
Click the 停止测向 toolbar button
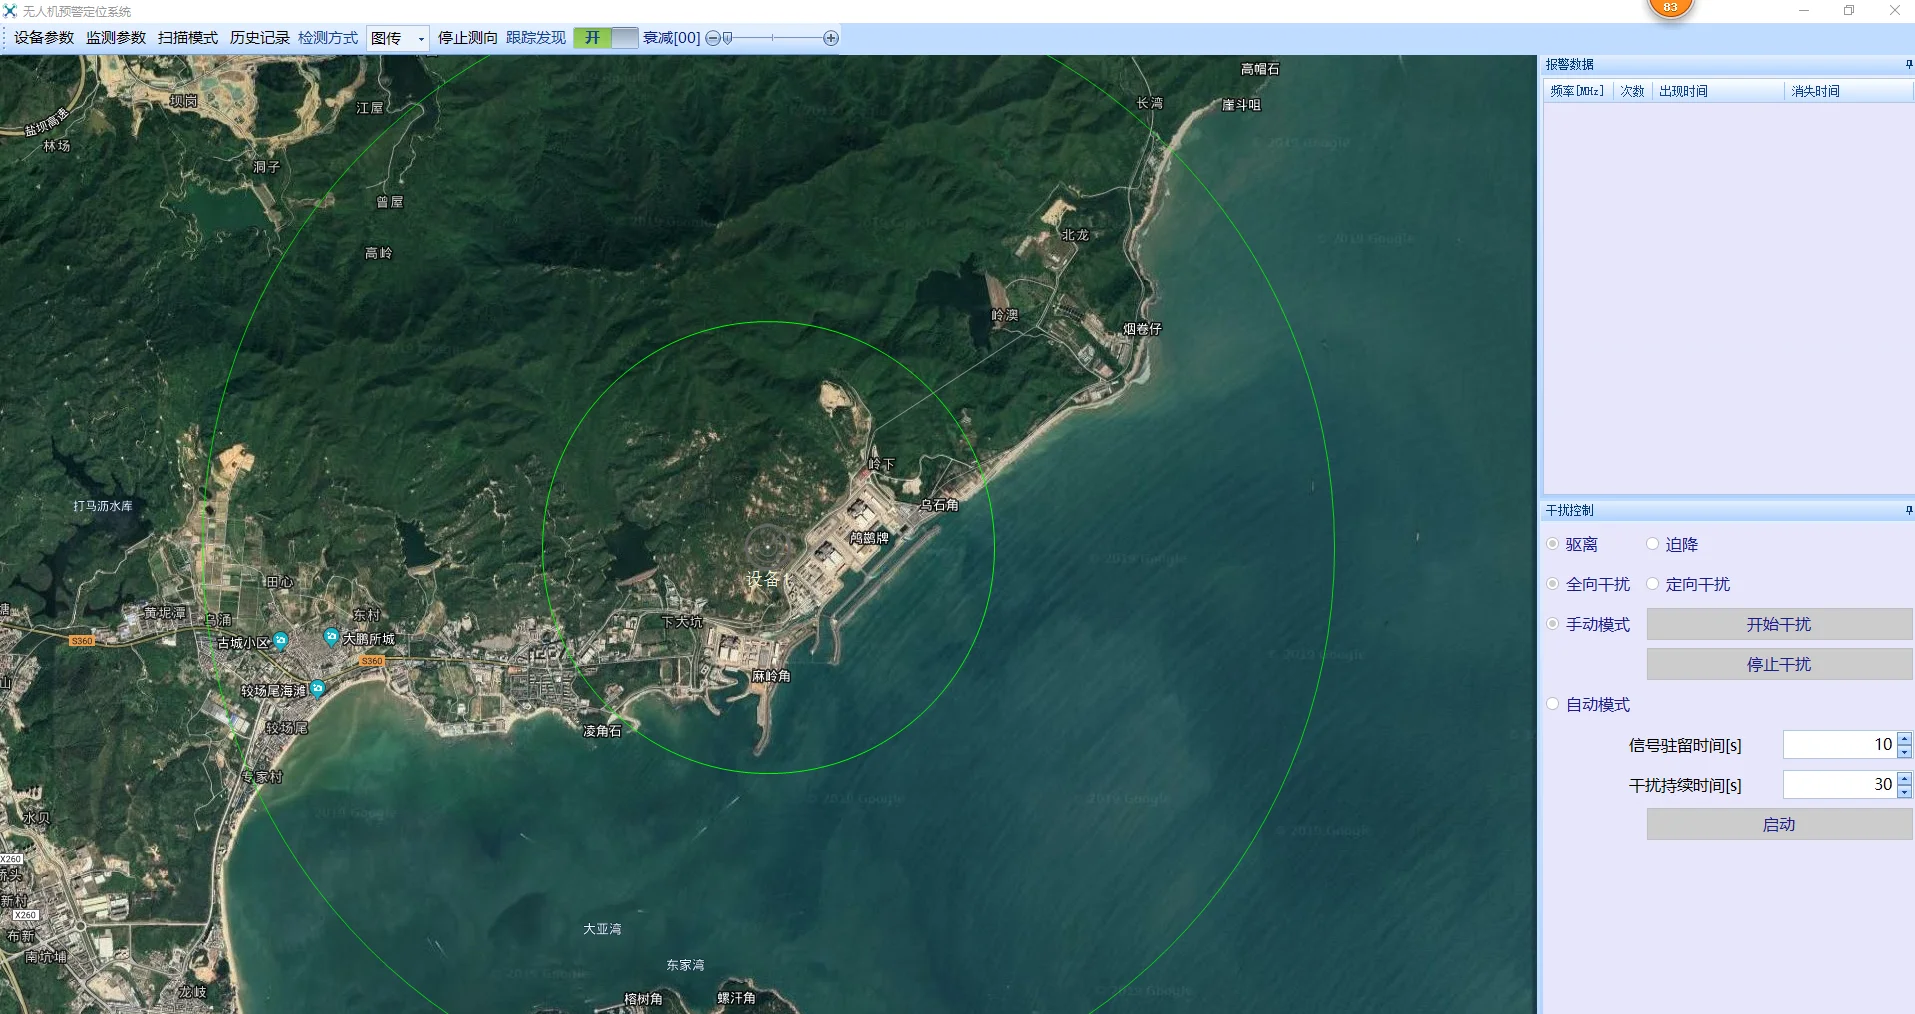coord(468,38)
